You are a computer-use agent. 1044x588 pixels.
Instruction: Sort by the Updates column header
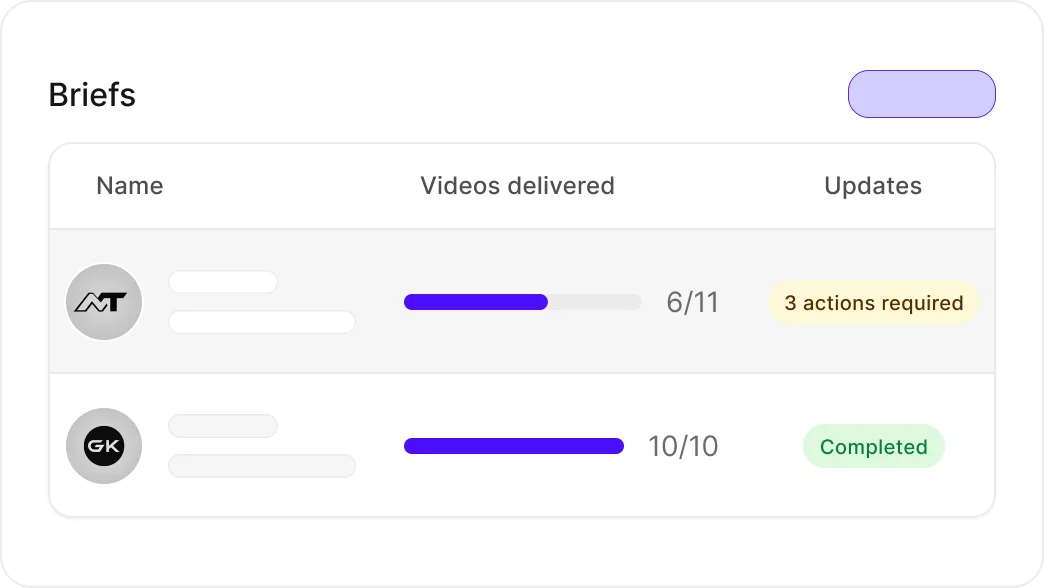pos(873,186)
